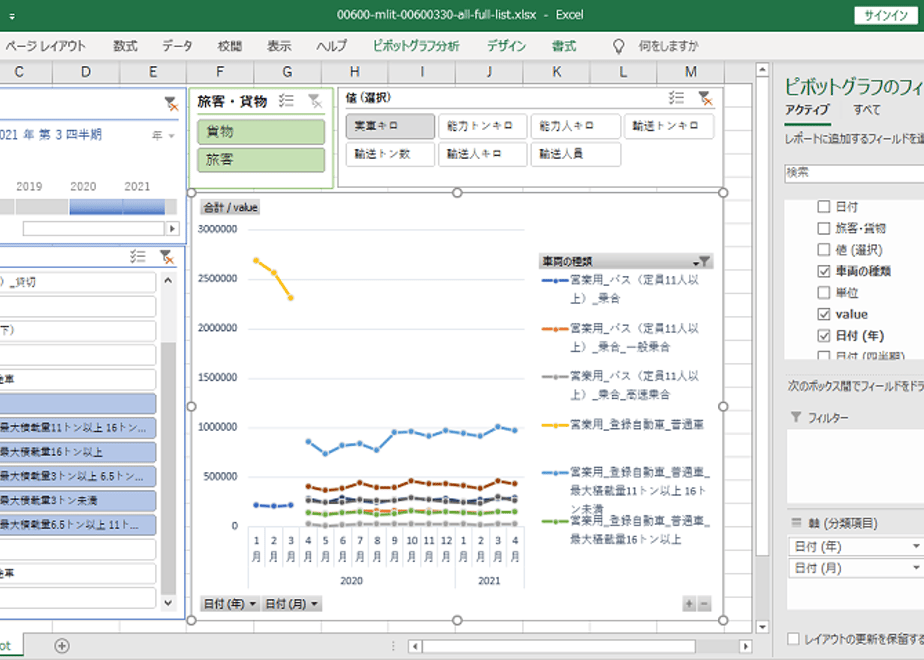Open 日付 (月) axis area dropdown arrow
Viewport: 924px width, 660px height.
coord(916,567)
